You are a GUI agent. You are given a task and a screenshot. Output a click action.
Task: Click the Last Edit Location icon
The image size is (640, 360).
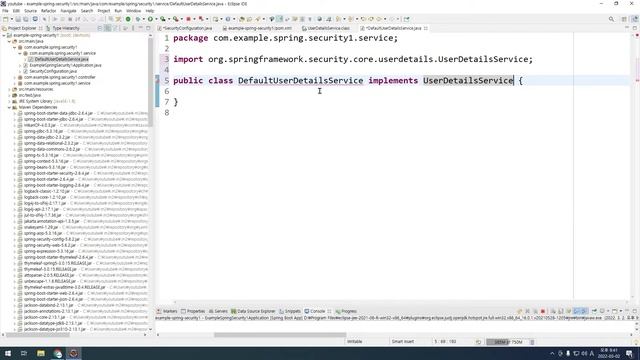(x=363, y=19)
